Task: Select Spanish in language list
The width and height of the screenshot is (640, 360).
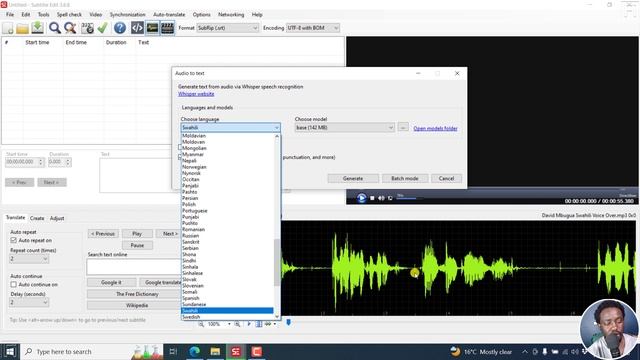Action: pyautogui.click(x=227, y=298)
